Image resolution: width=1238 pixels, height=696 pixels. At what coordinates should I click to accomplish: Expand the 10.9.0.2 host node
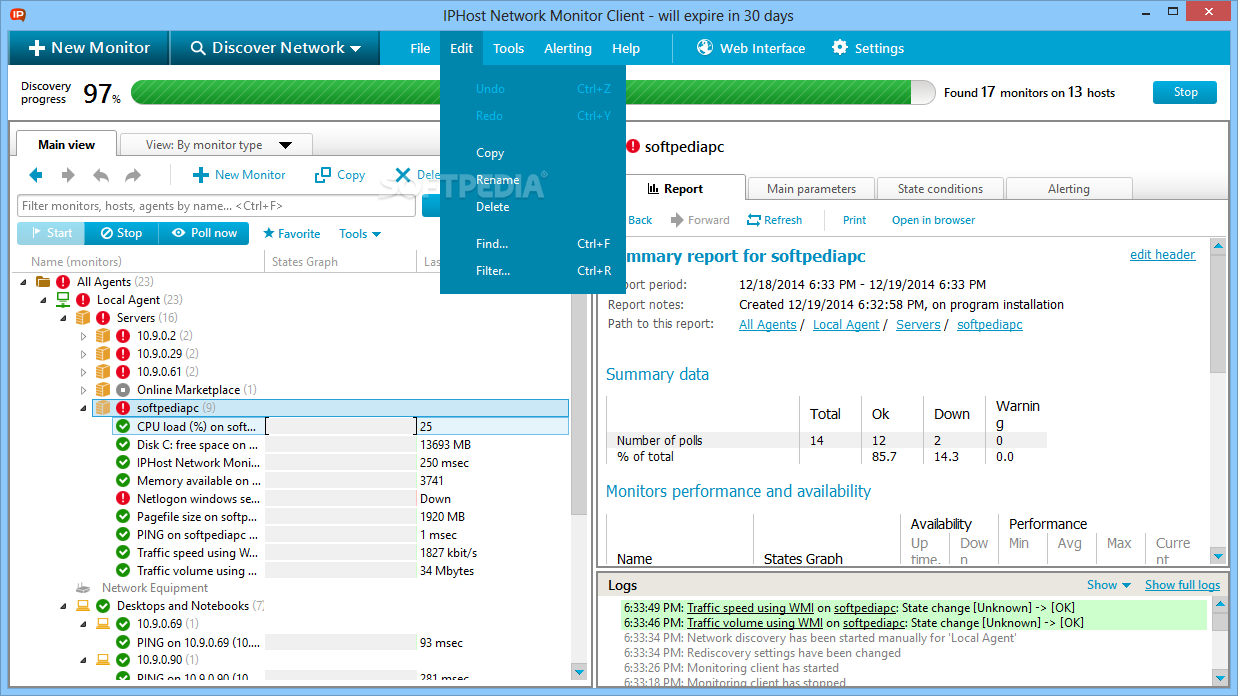coord(84,336)
